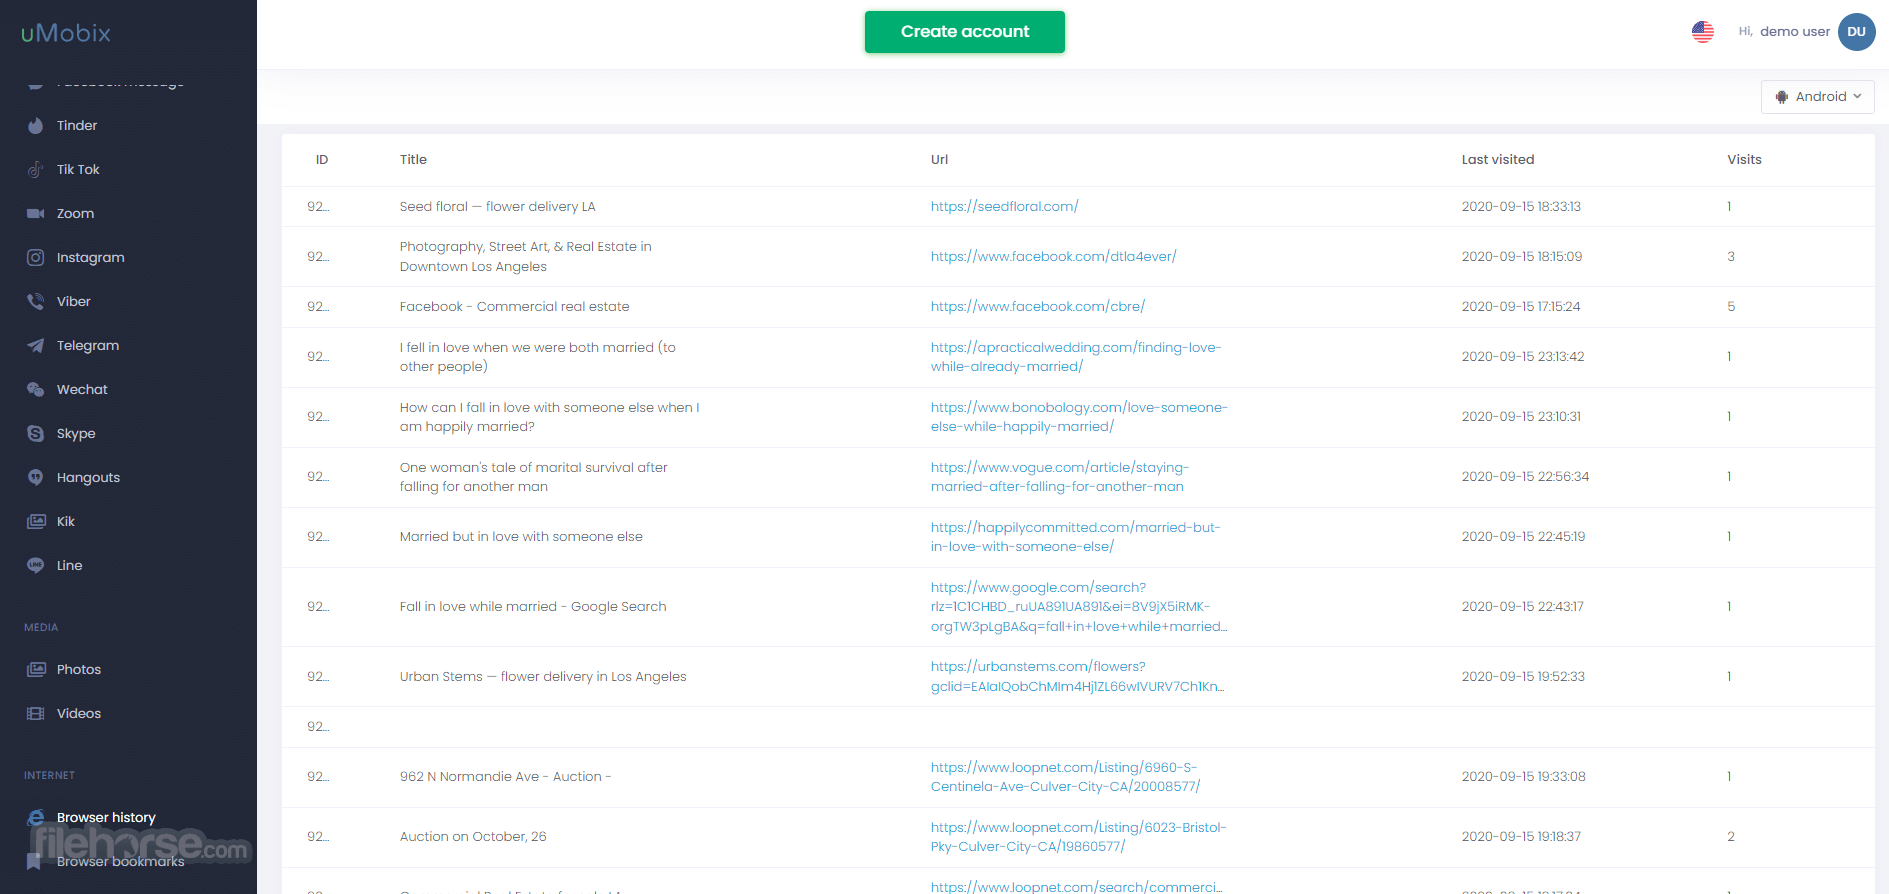This screenshot has height=894, width=1889.
Task: Click the title "Facebook - Commercial real estate"
Action: click(x=514, y=307)
